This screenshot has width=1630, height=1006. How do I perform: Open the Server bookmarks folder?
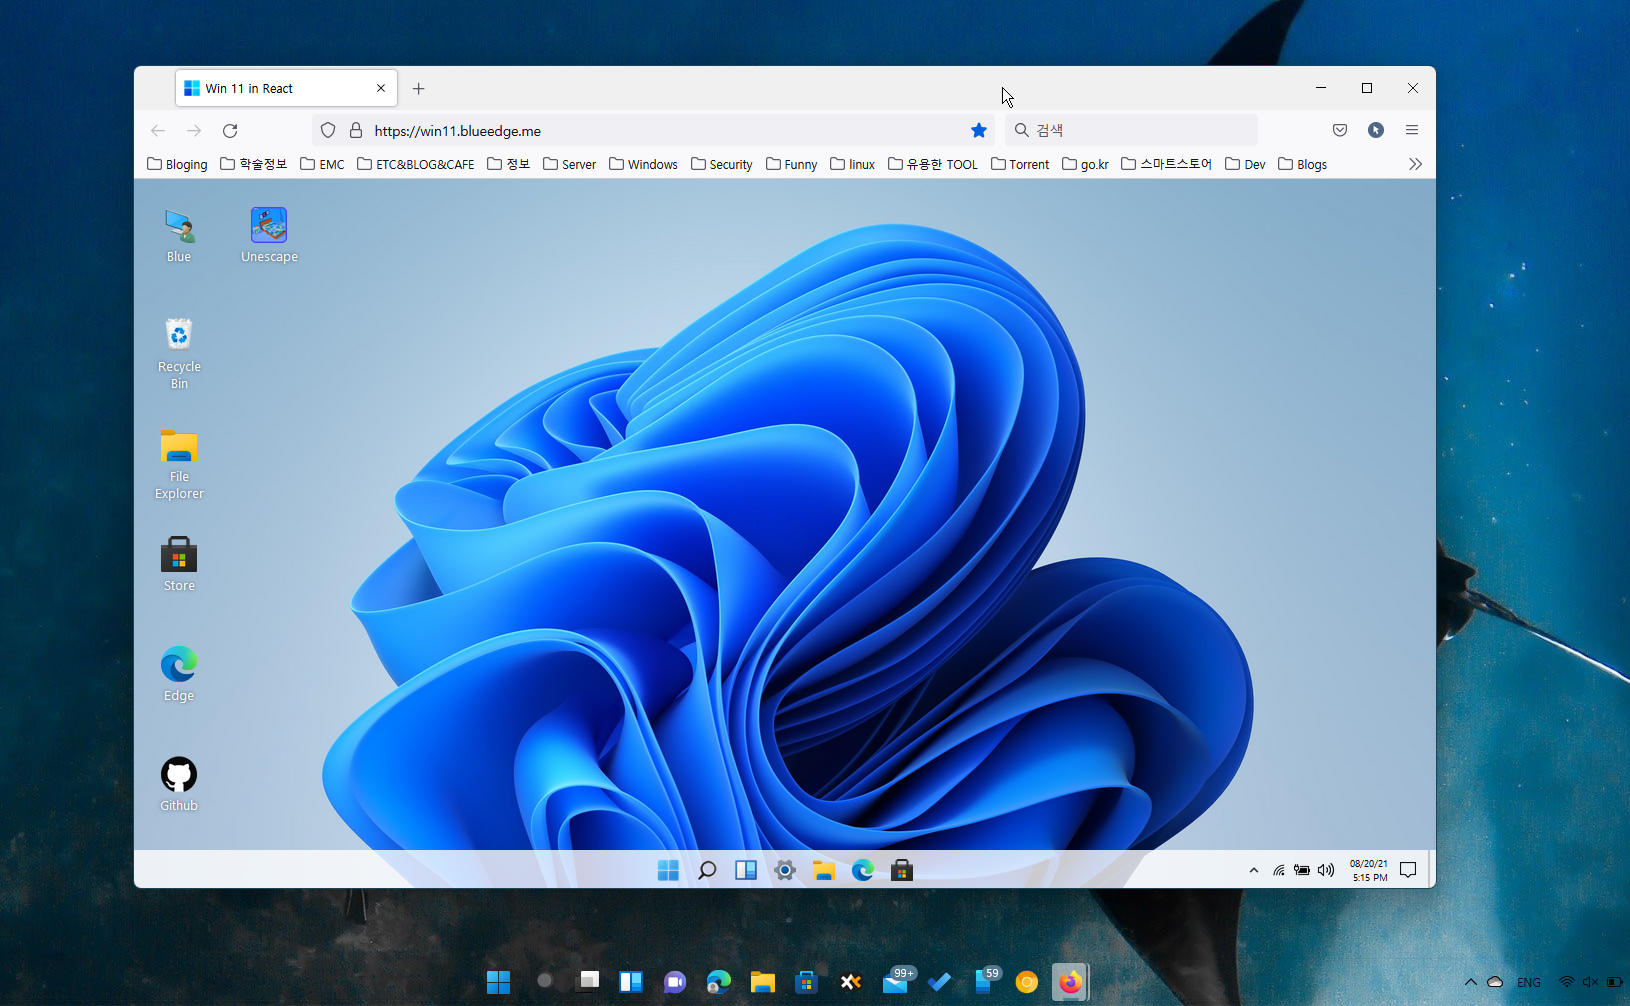[569, 164]
